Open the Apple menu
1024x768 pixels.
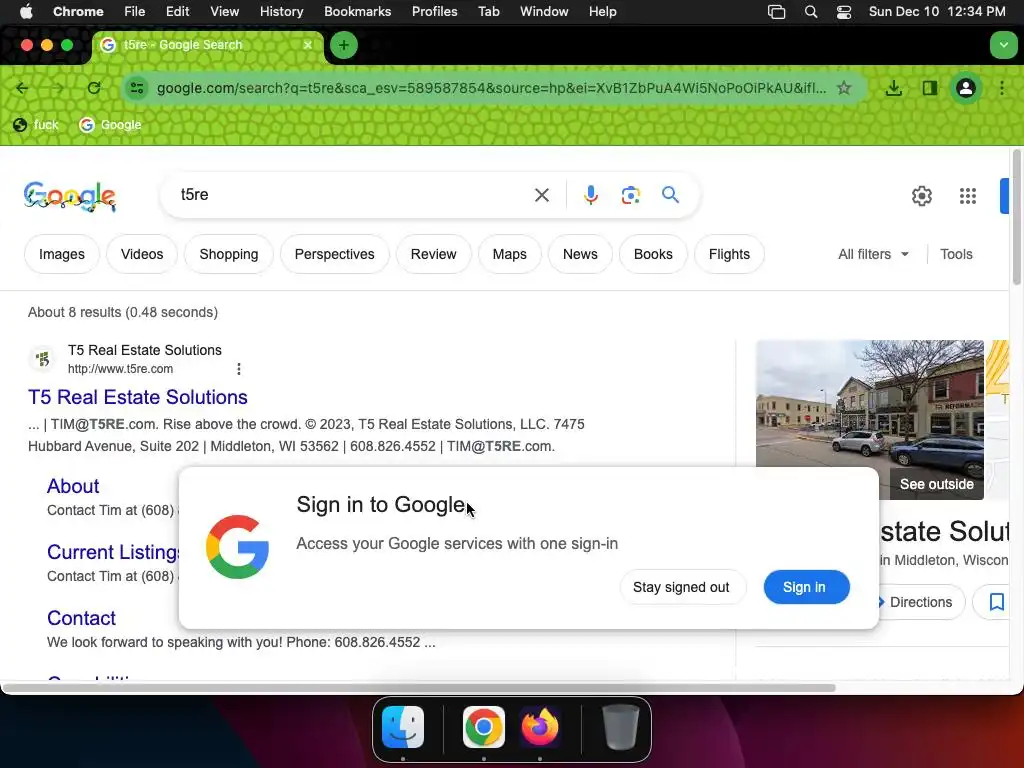point(26,12)
